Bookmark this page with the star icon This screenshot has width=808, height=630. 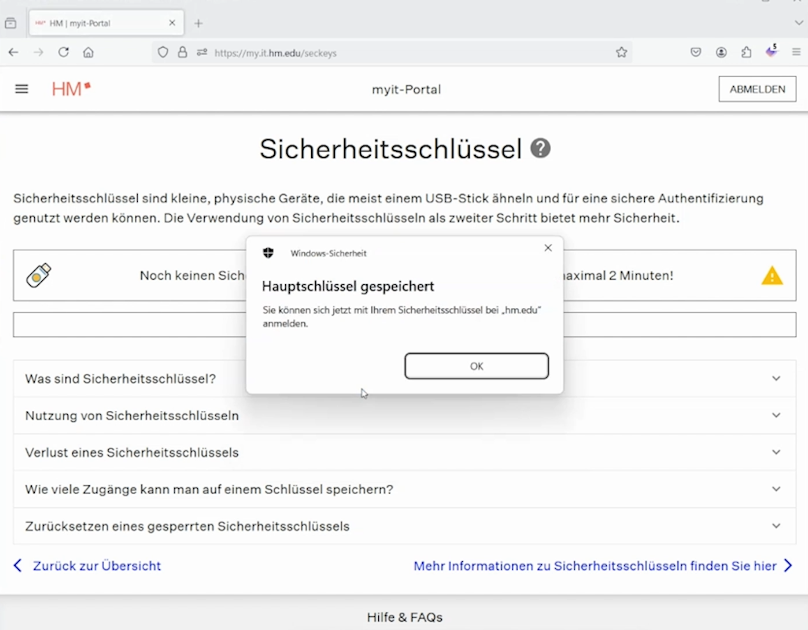621,52
